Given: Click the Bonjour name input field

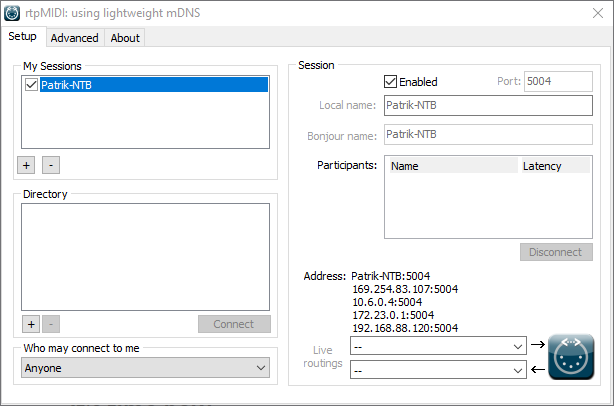Looking at the screenshot, I should point(488,135).
